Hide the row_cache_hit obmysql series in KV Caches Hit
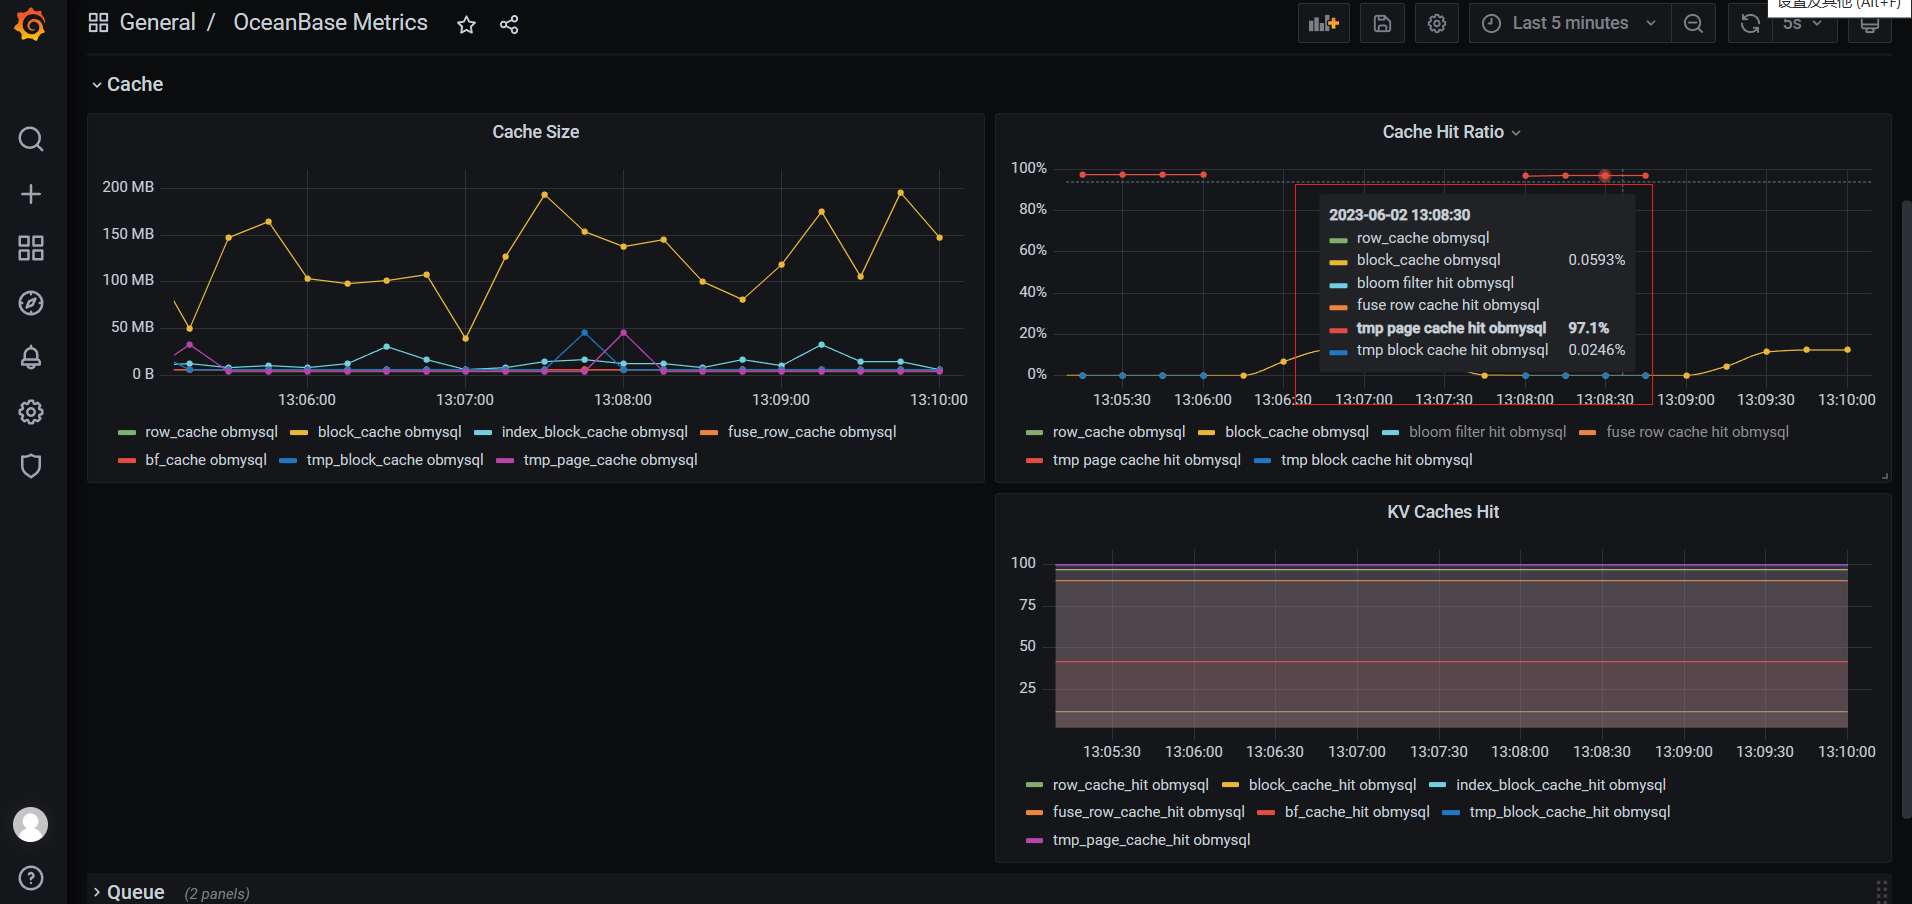Image resolution: width=1912 pixels, height=904 pixels. [1130, 784]
